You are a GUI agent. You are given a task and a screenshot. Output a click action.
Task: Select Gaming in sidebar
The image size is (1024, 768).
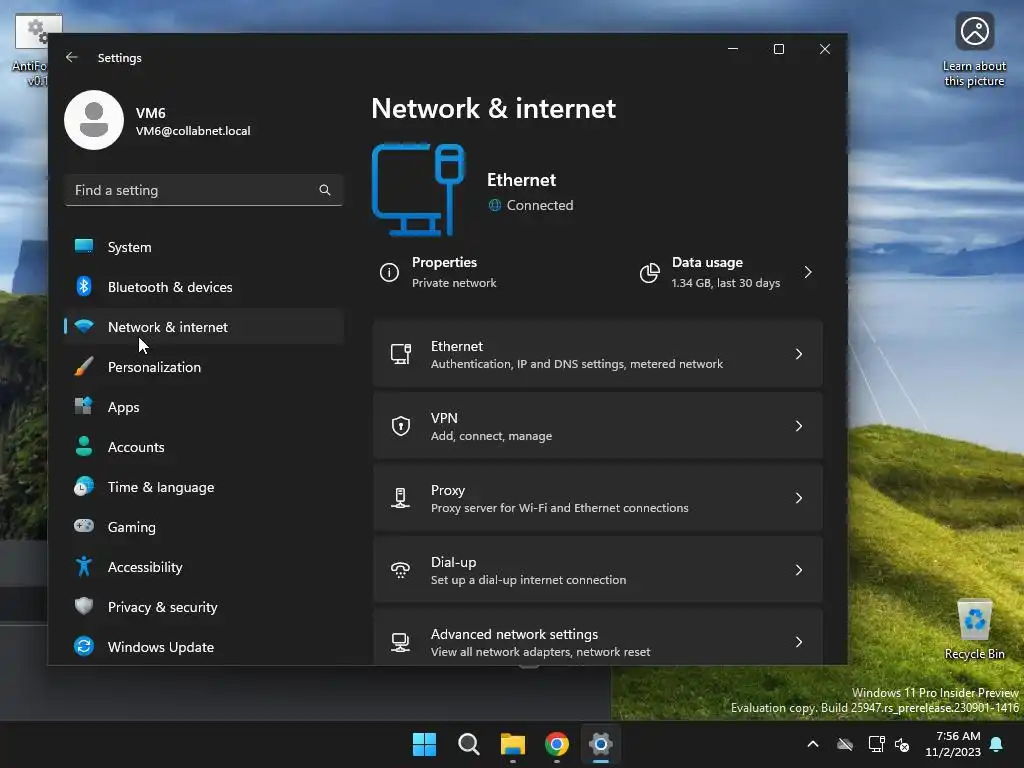click(x=204, y=527)
